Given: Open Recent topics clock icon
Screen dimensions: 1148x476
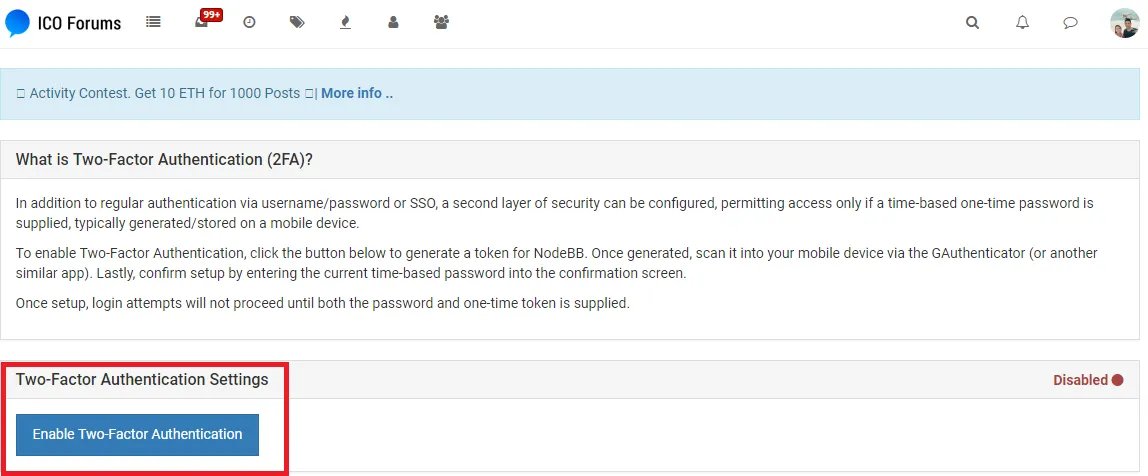Looking at the screenshot, I should 249,23.
